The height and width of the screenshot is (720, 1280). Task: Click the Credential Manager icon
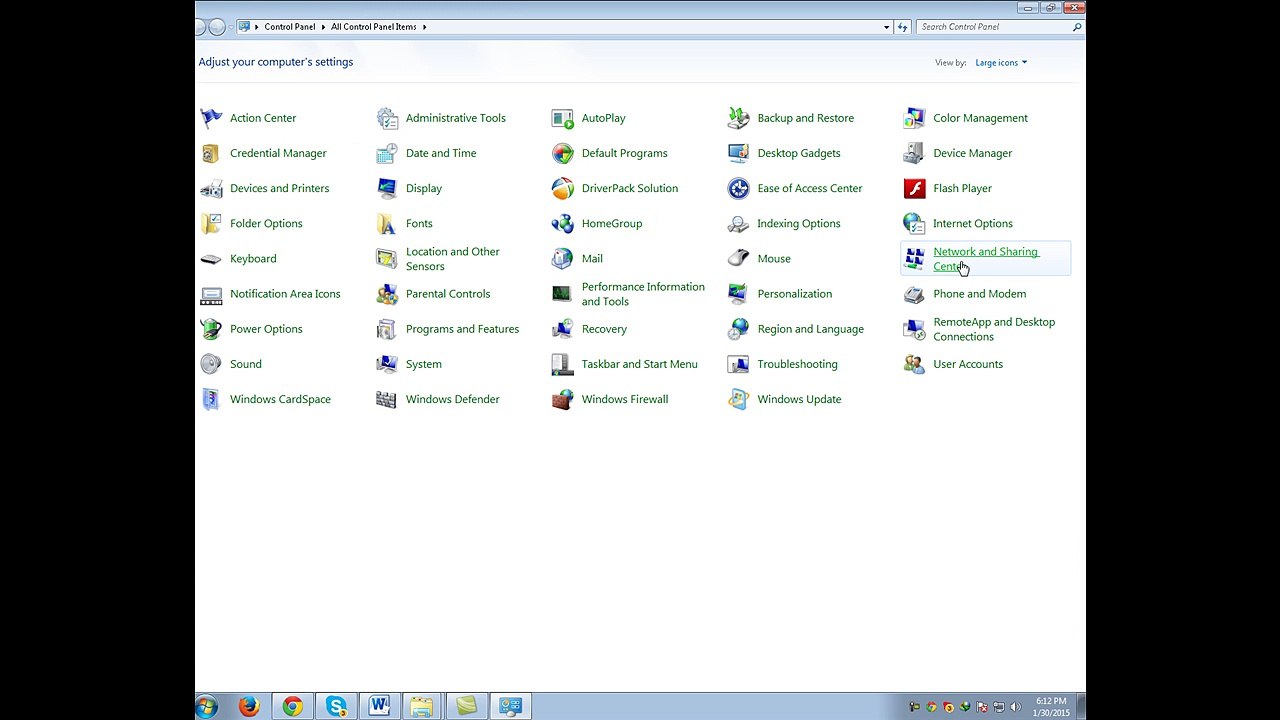pyautogui.click(x=211, y=153)
